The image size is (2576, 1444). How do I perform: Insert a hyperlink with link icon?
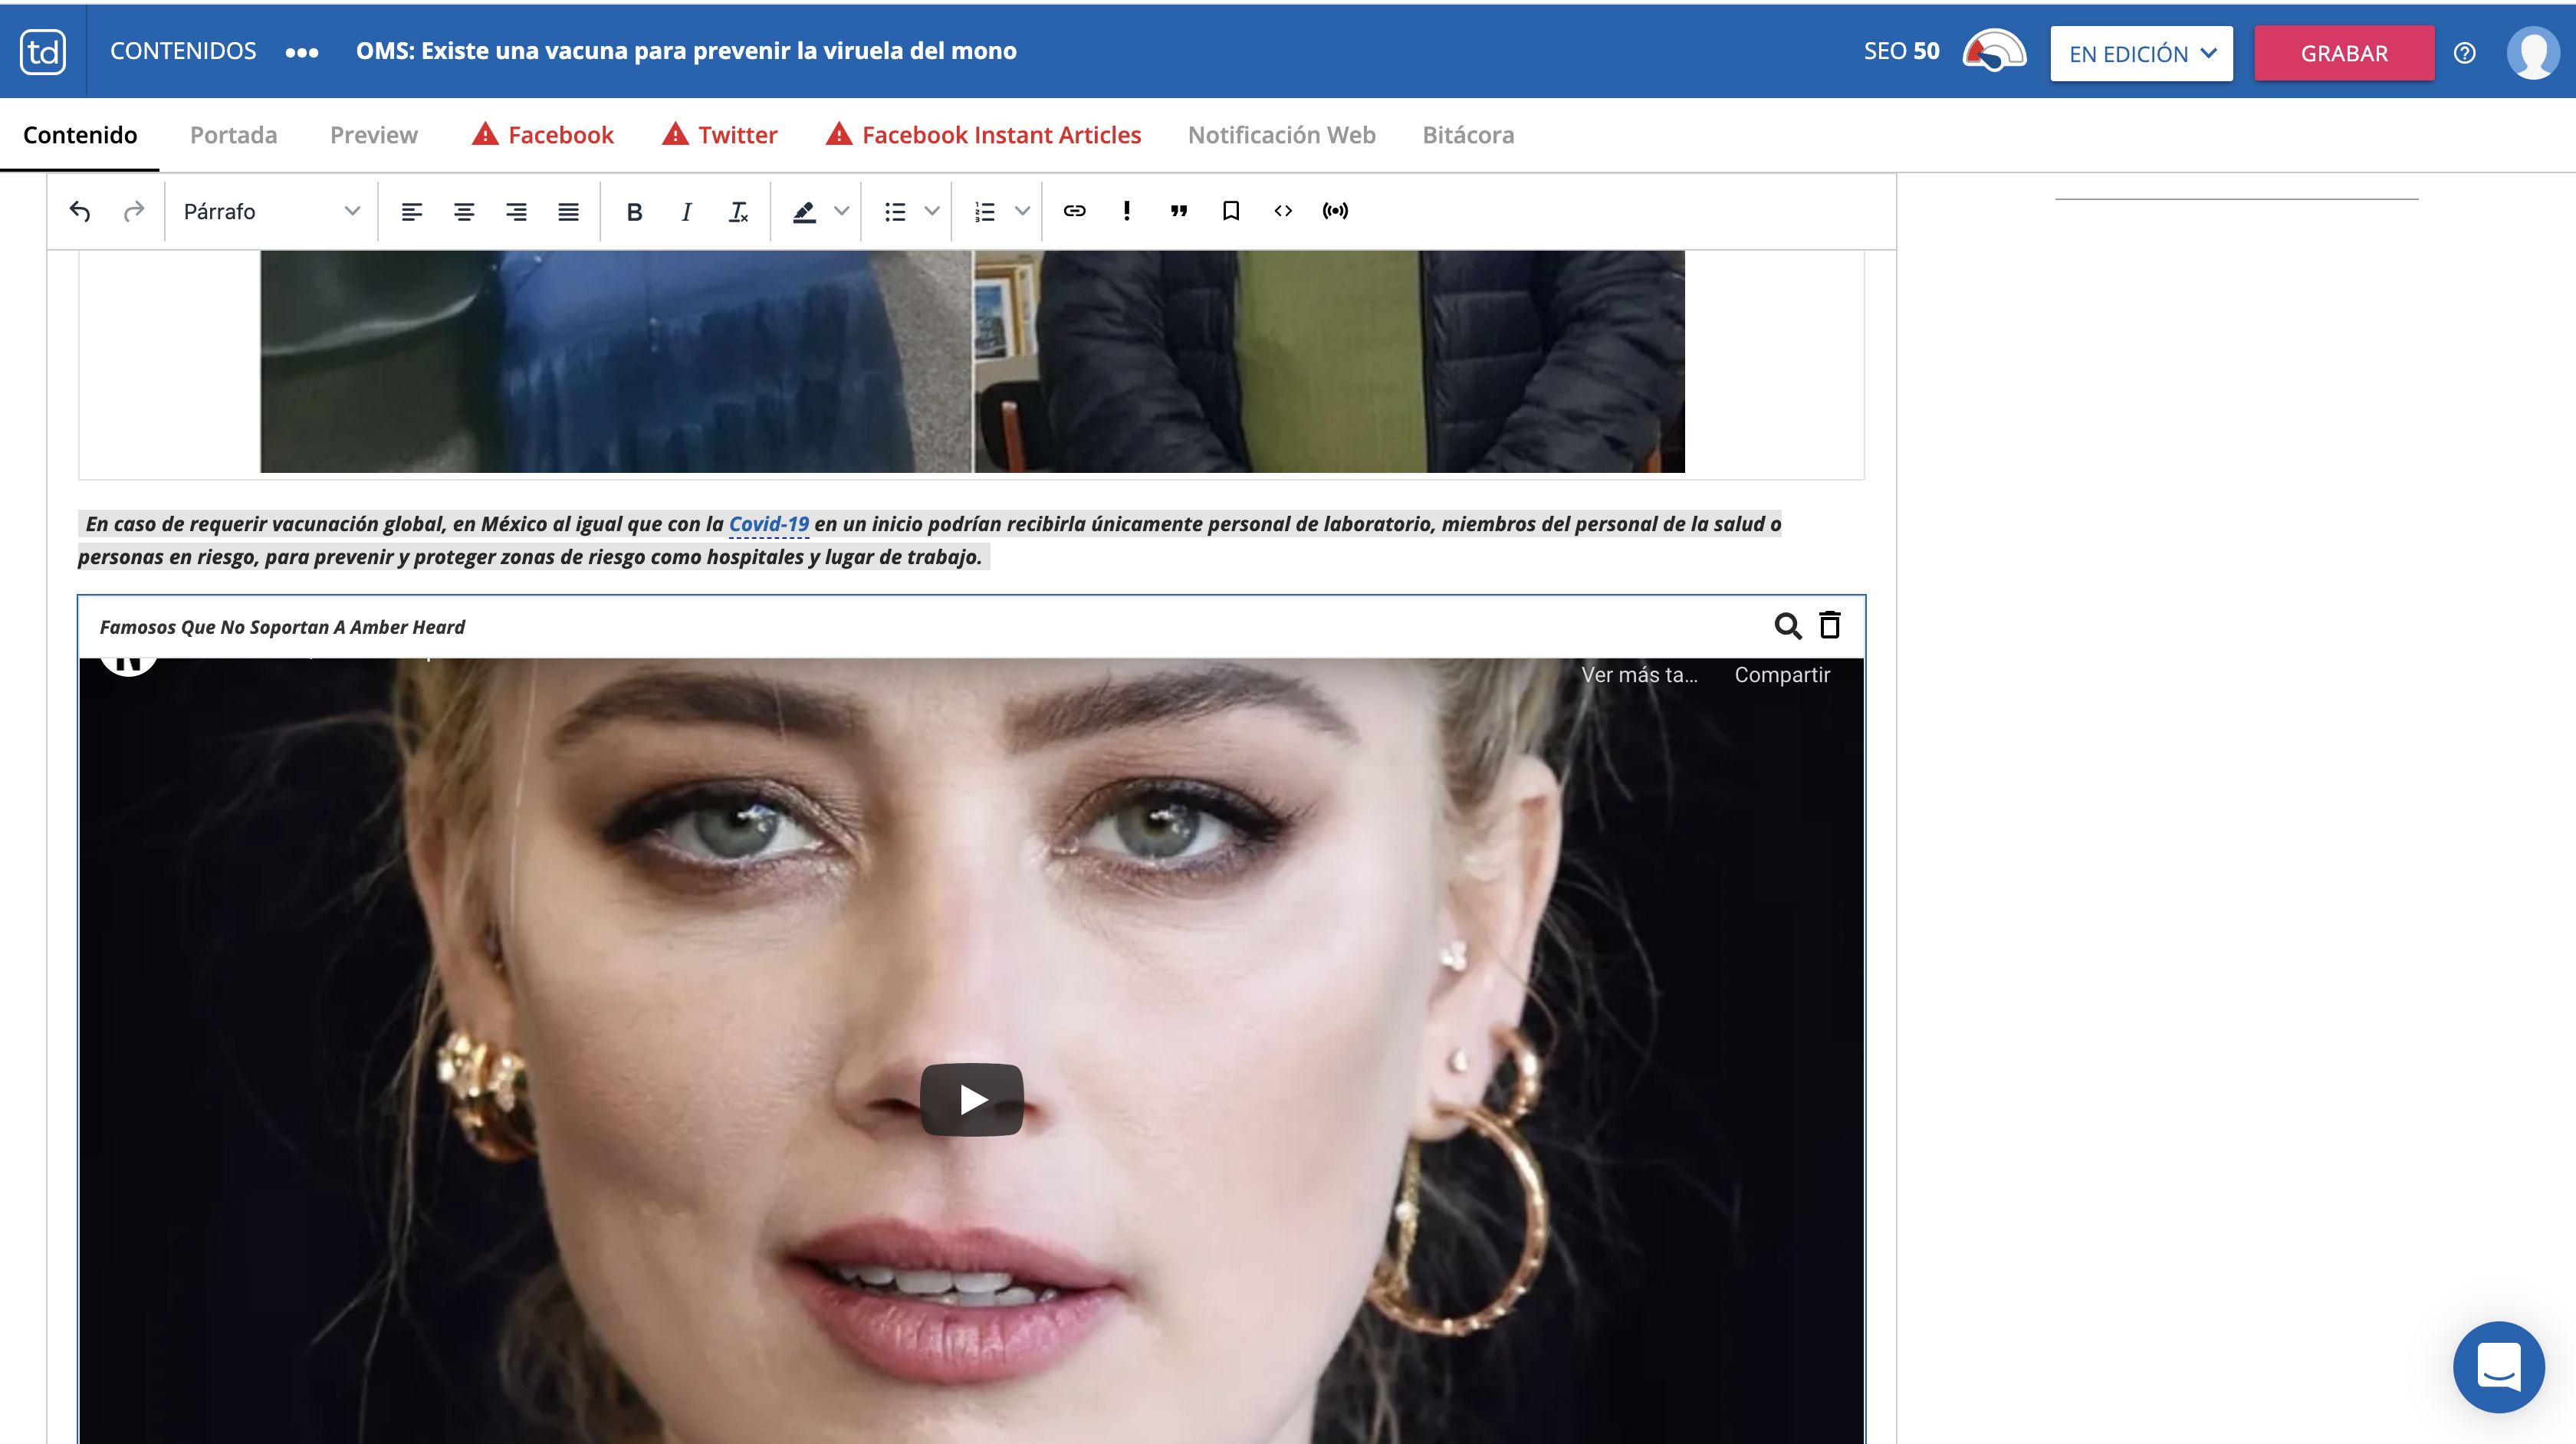coord(1074,211)
